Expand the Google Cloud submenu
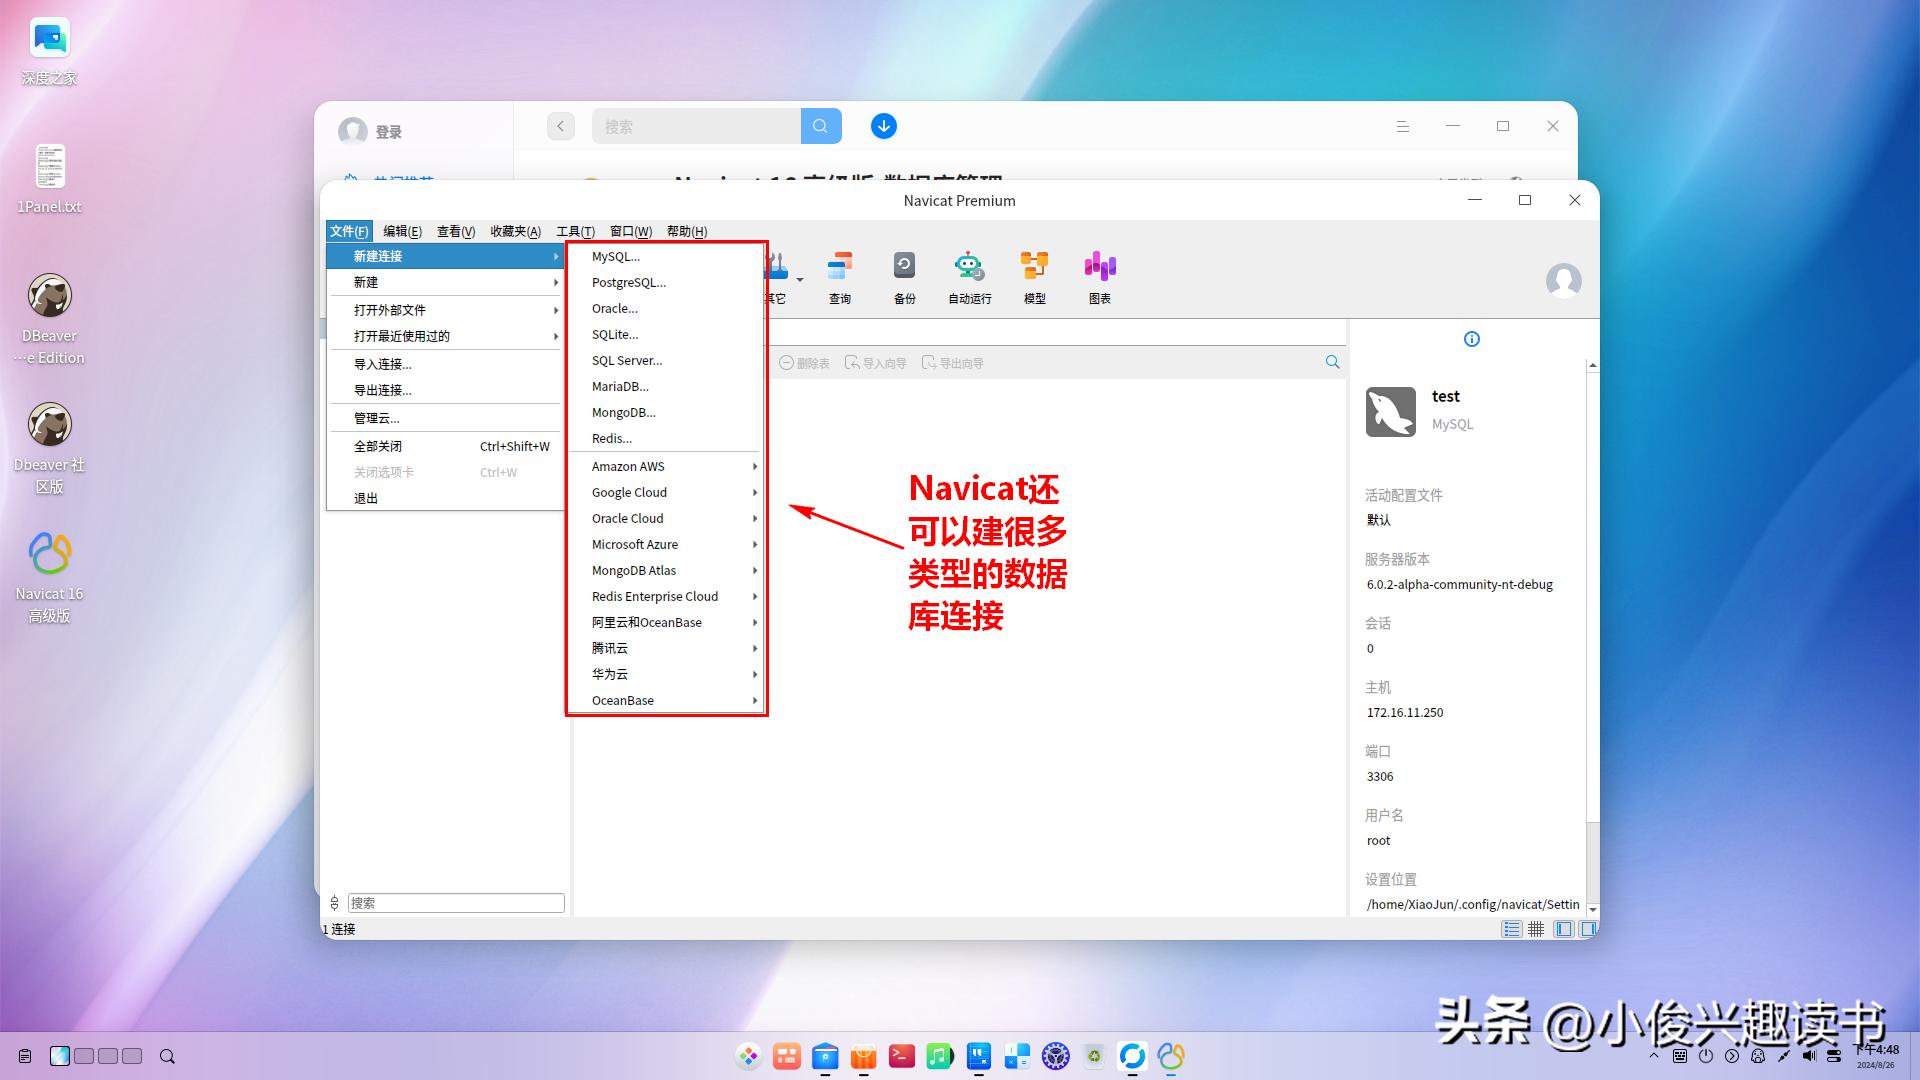 667,492
